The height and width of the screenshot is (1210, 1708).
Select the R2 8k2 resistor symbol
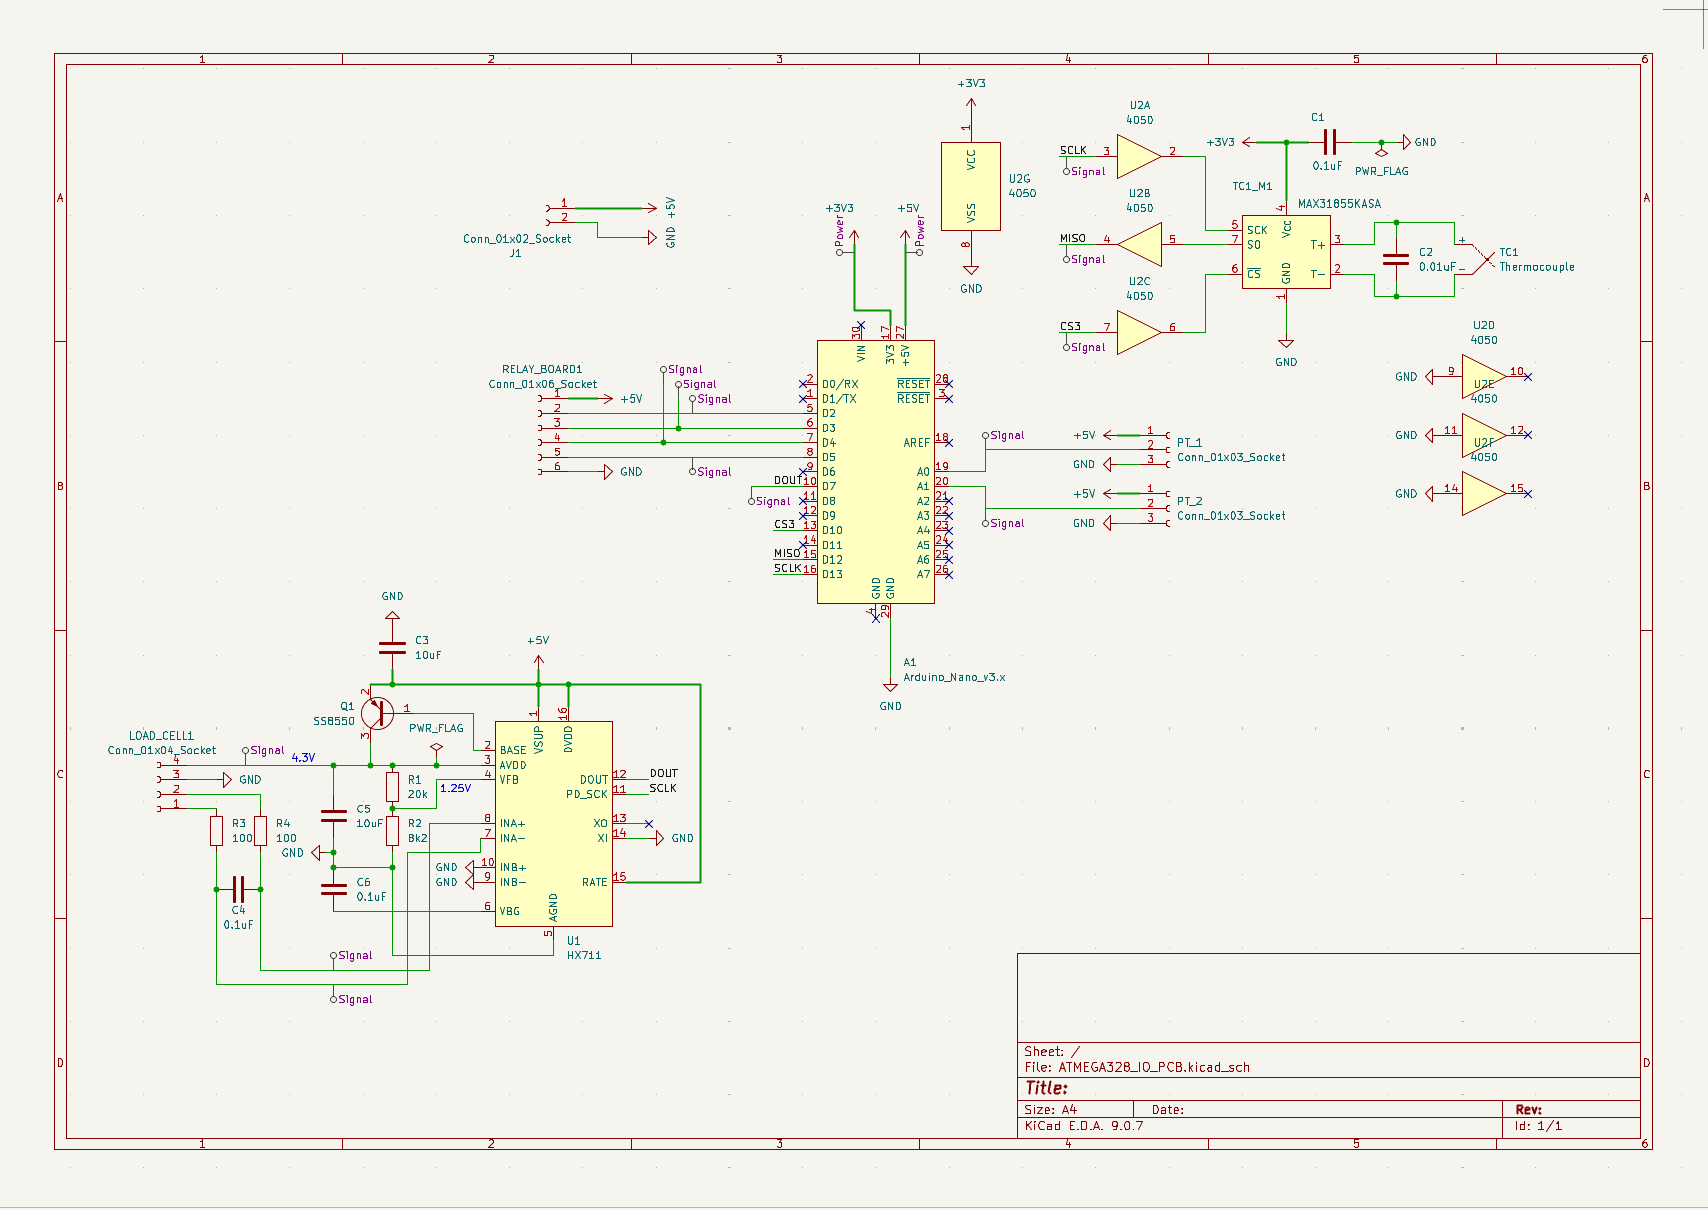click(392, 831)
